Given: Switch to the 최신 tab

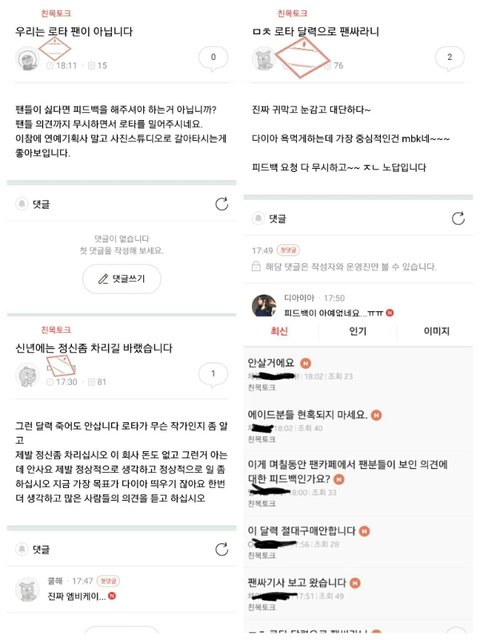Looking at the screenshot, I should [279, 331].
